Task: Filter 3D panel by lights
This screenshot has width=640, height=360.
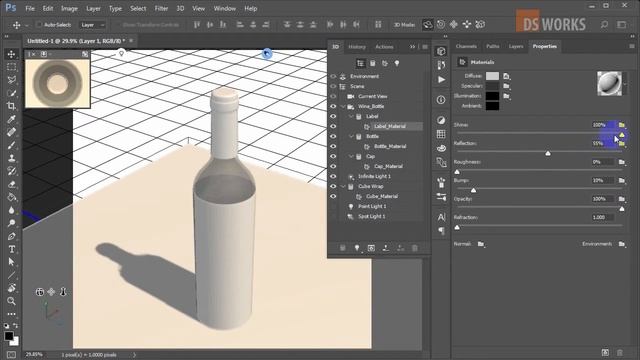Action: coord(397,63)
